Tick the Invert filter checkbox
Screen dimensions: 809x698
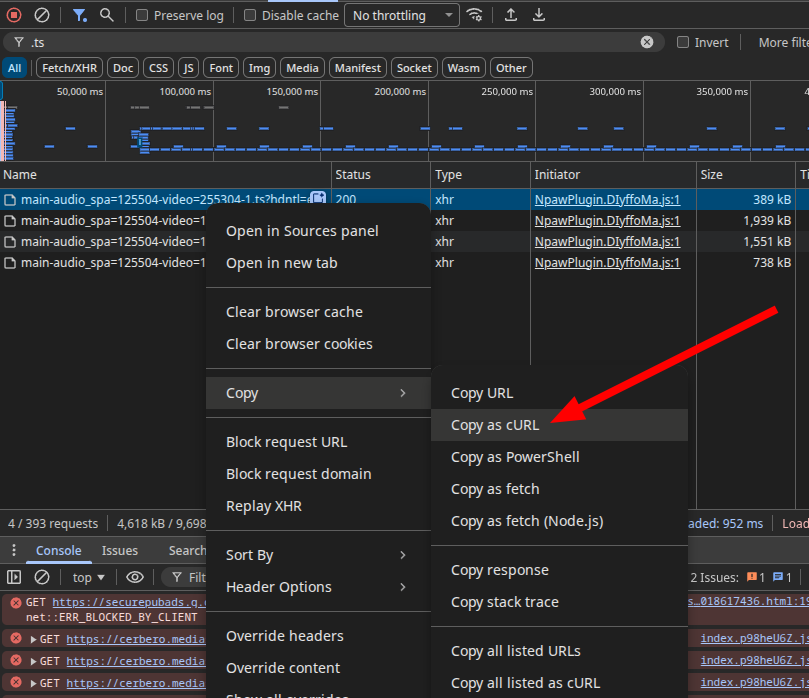683,42
